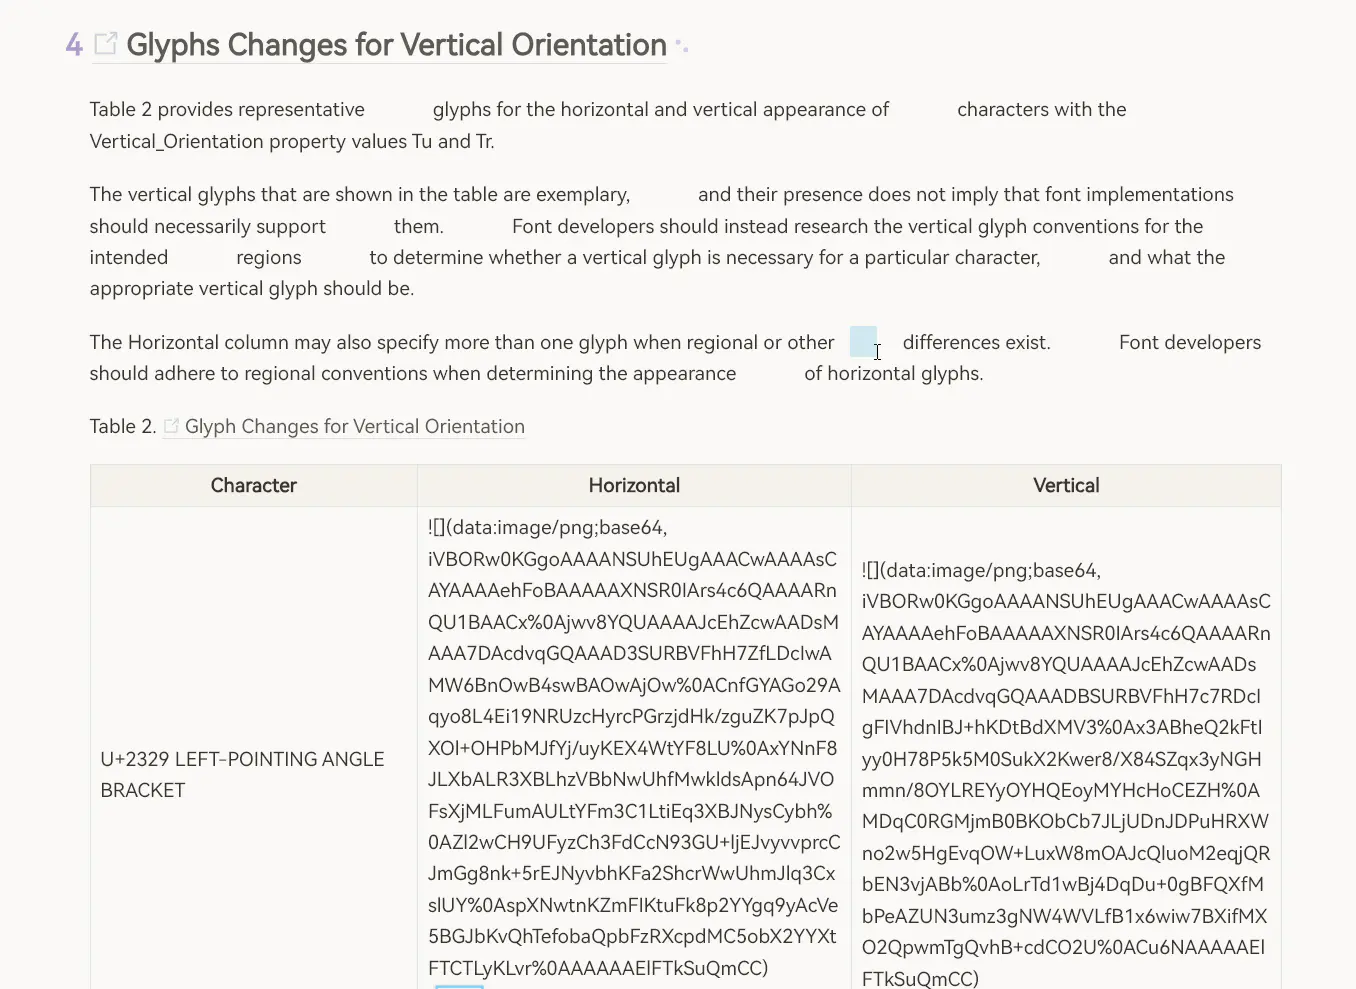Screen dimensions: 1356x989
Task: Click the base64 image text in Horizontal cell
Action: click(634, 748)
